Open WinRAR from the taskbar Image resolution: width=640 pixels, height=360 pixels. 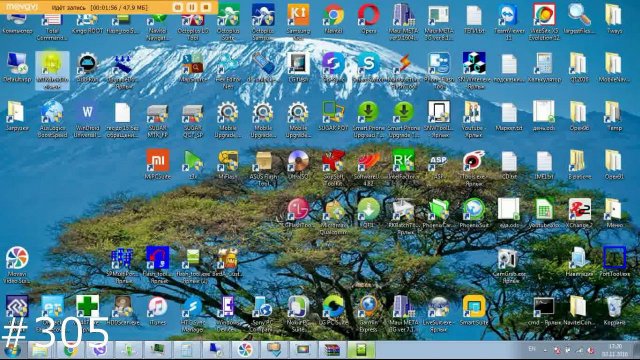click(332, 350)
